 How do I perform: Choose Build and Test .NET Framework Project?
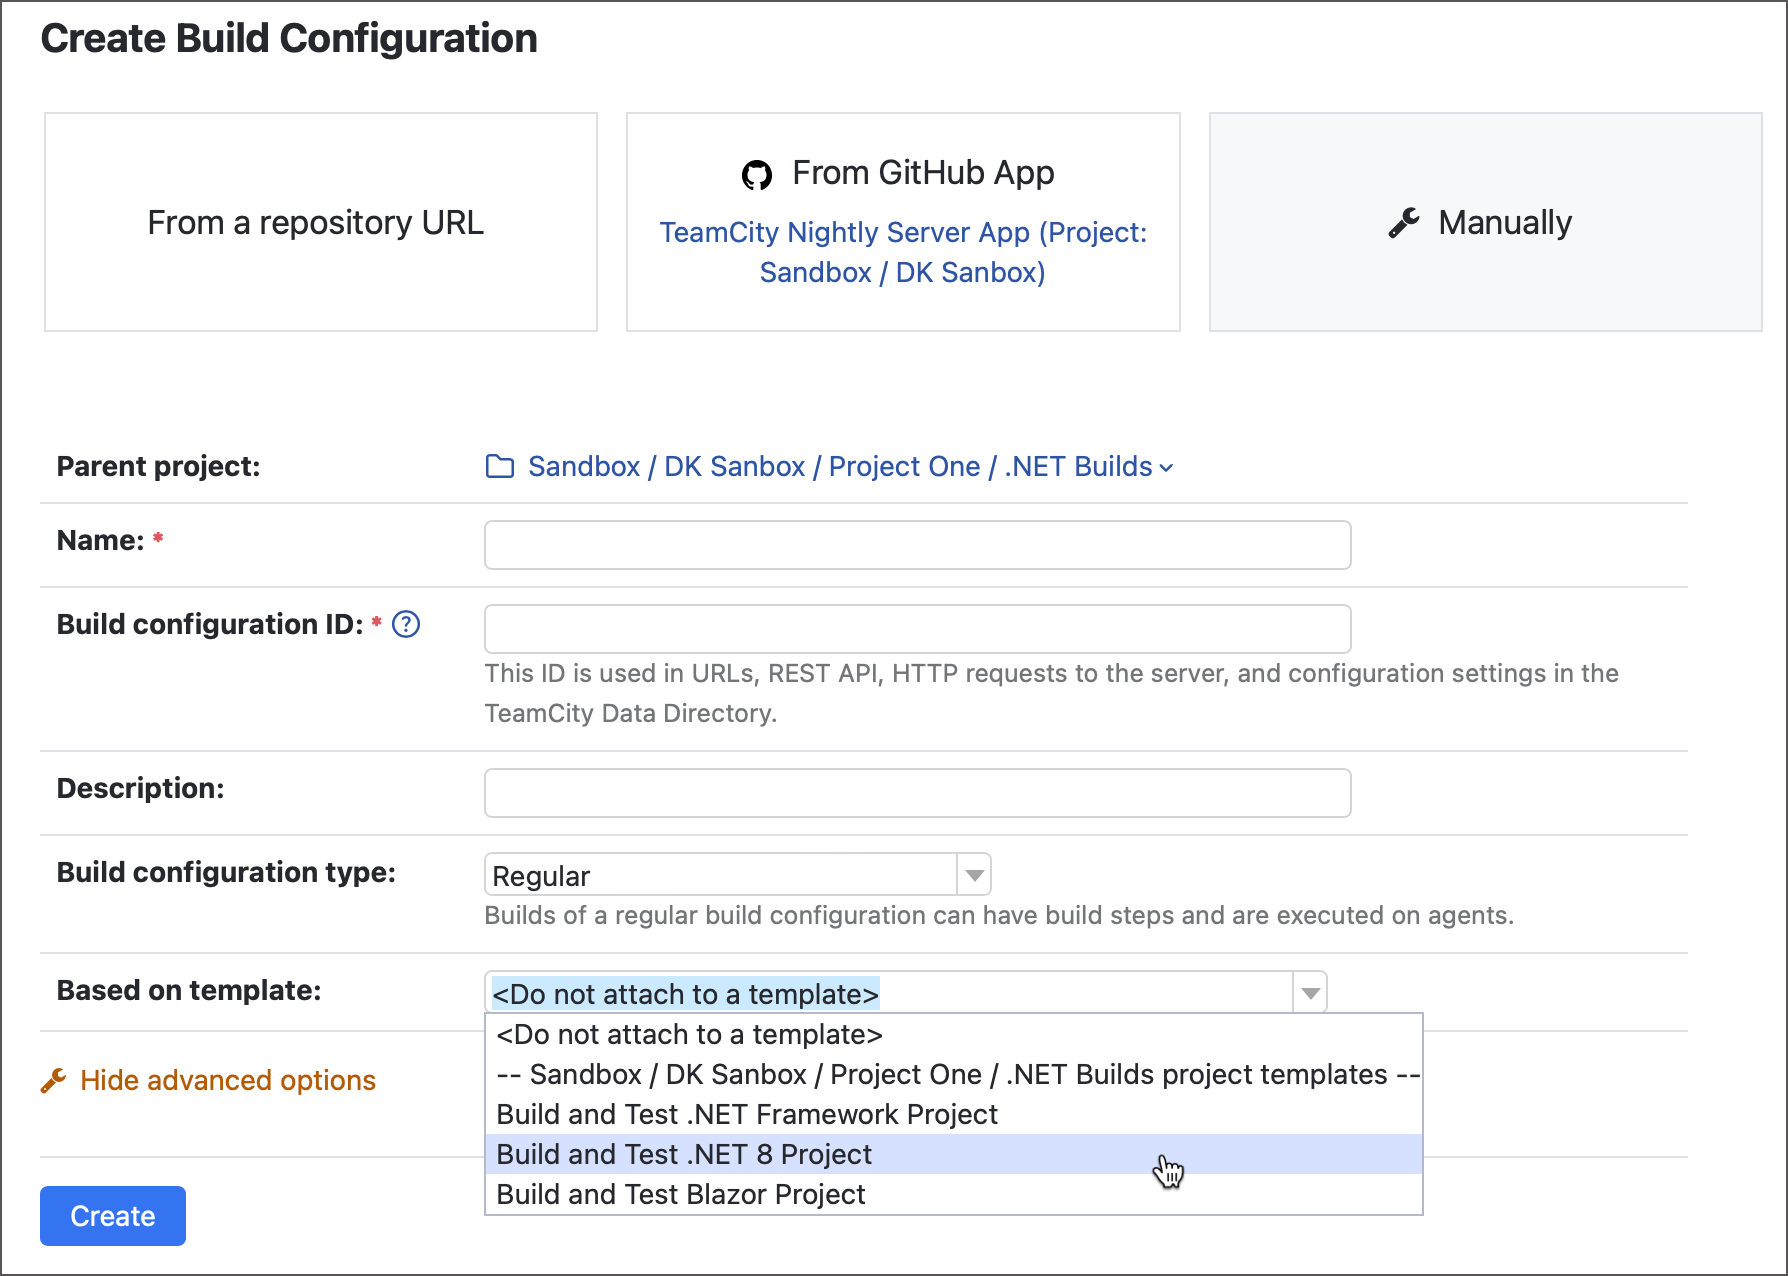pyautogui.click(x=747, y=1114)
